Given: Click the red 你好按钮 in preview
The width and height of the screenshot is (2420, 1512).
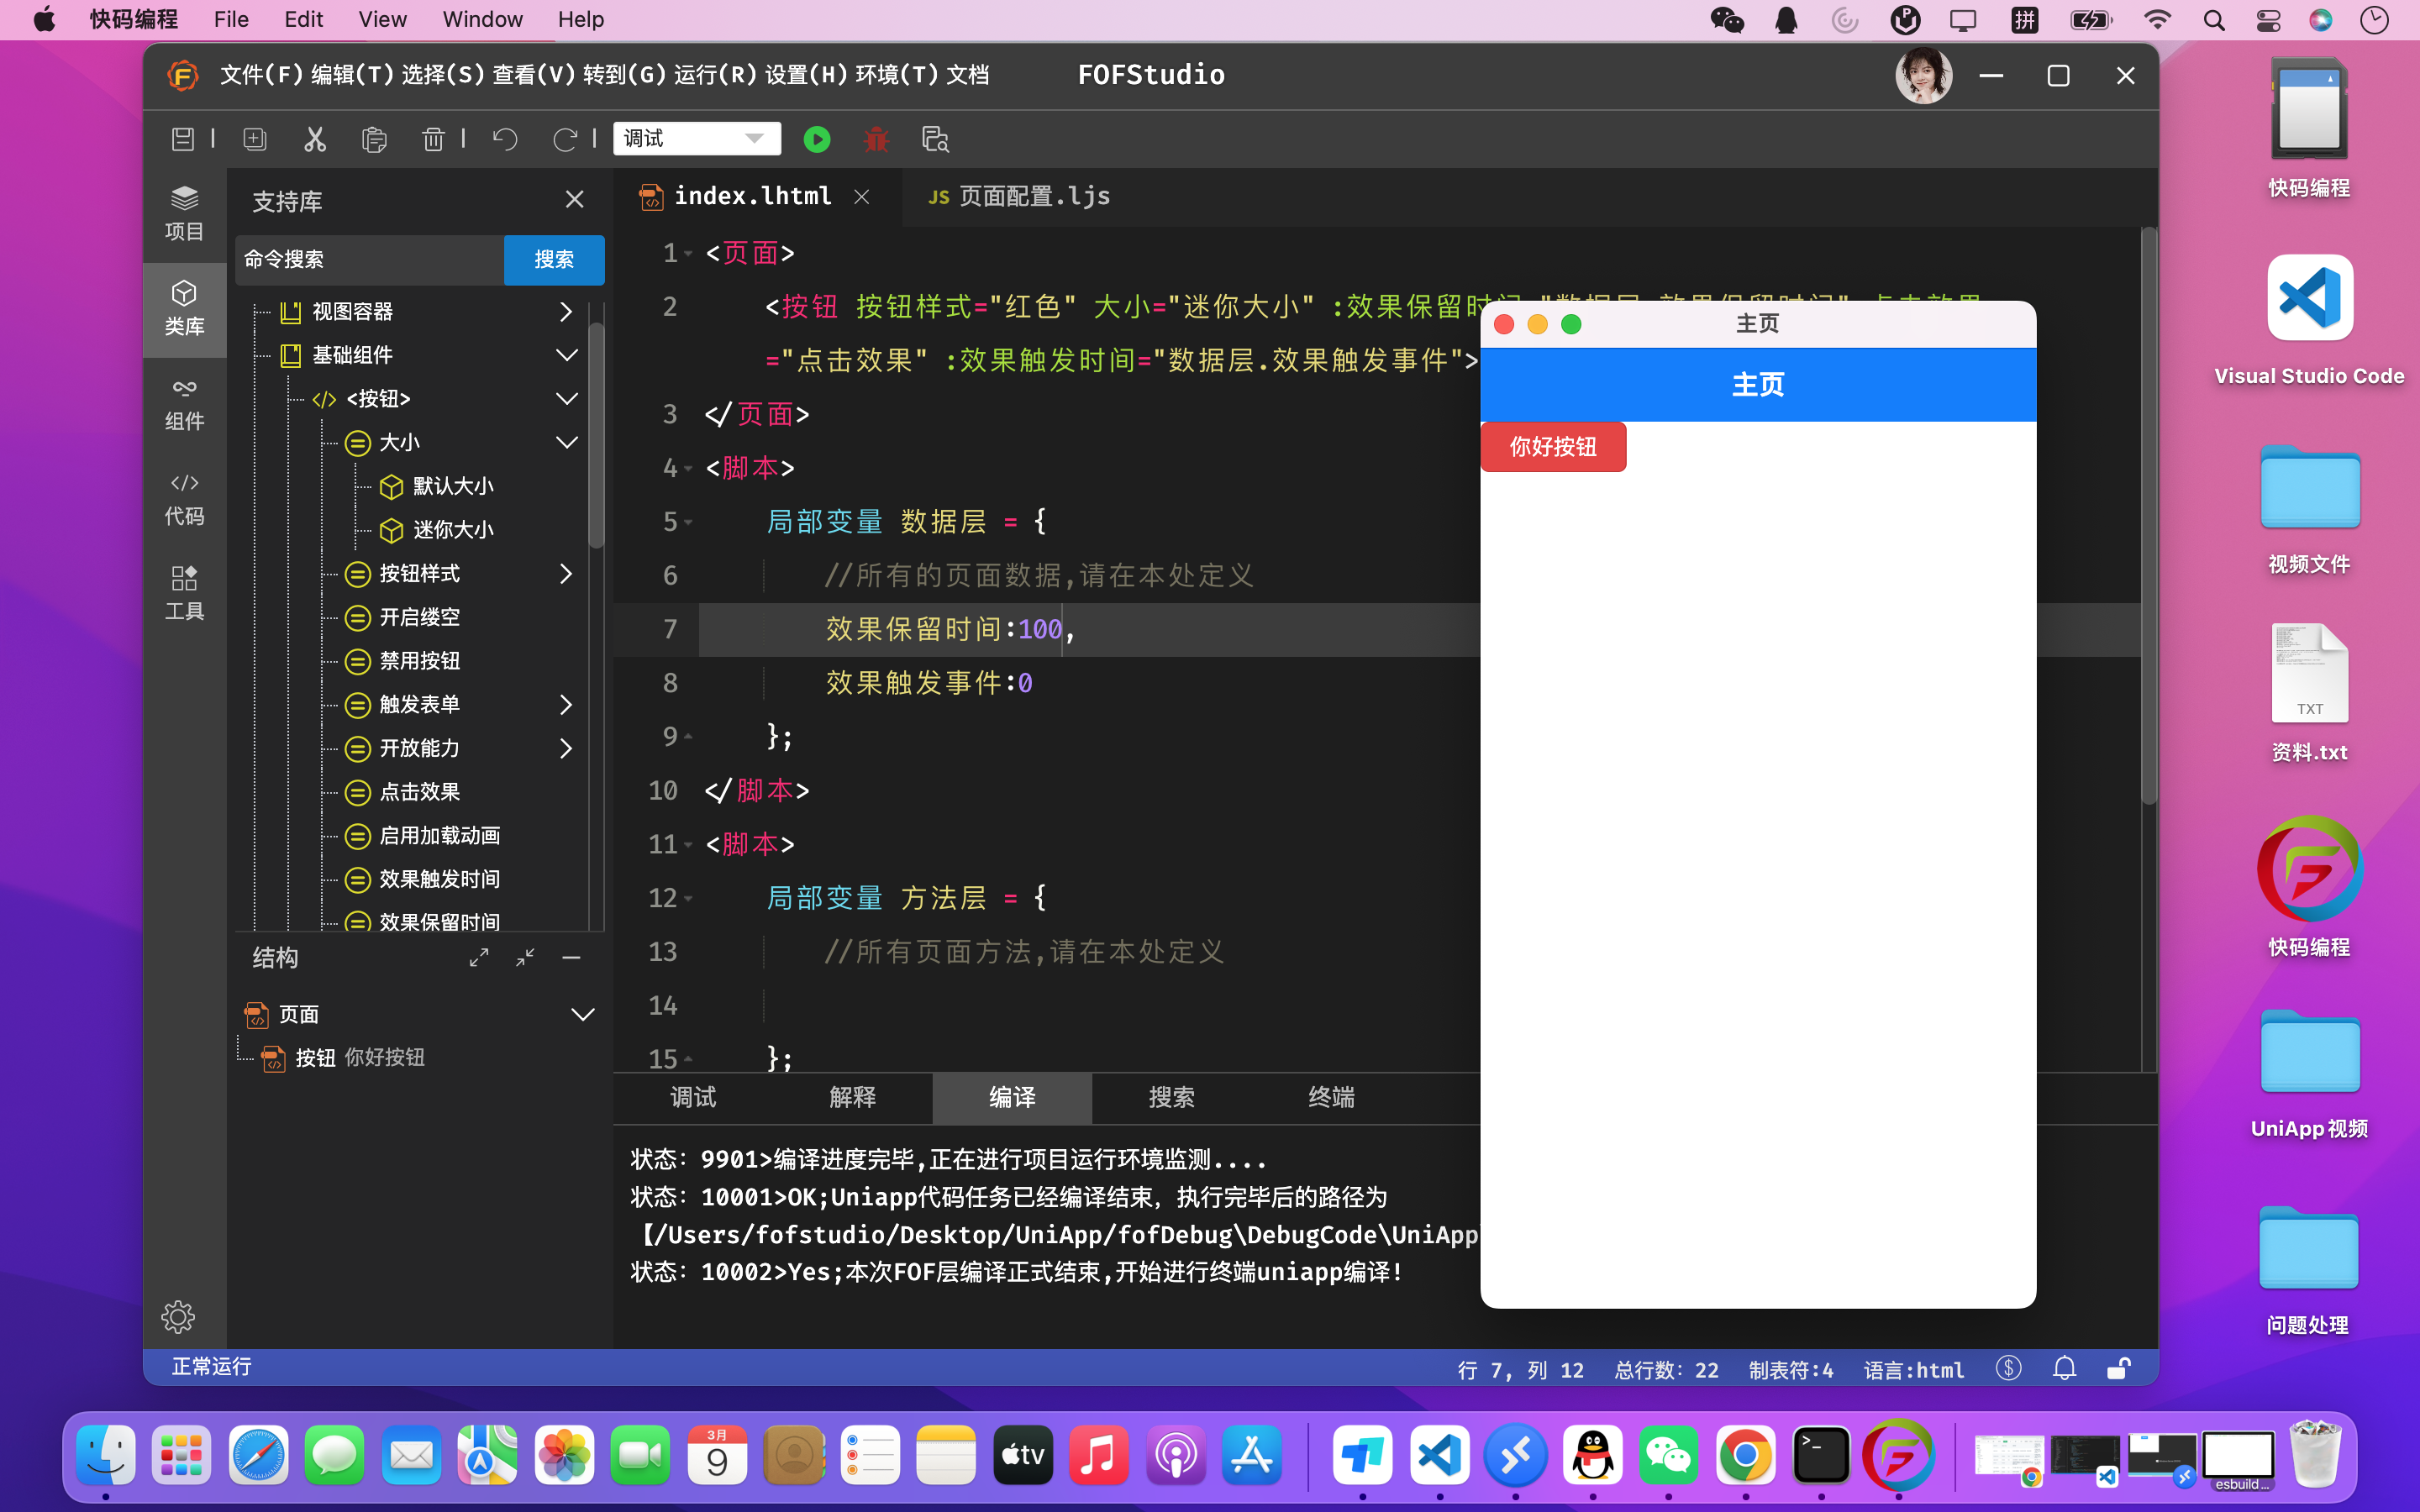Looking at the screenshot, I should point(1553,446).
